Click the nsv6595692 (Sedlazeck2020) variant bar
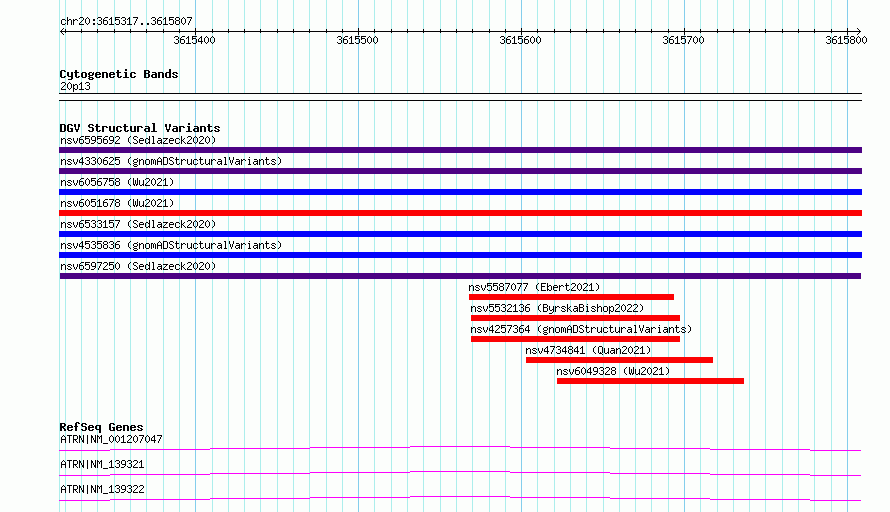The image size is (890, 512). click(460, 150)
